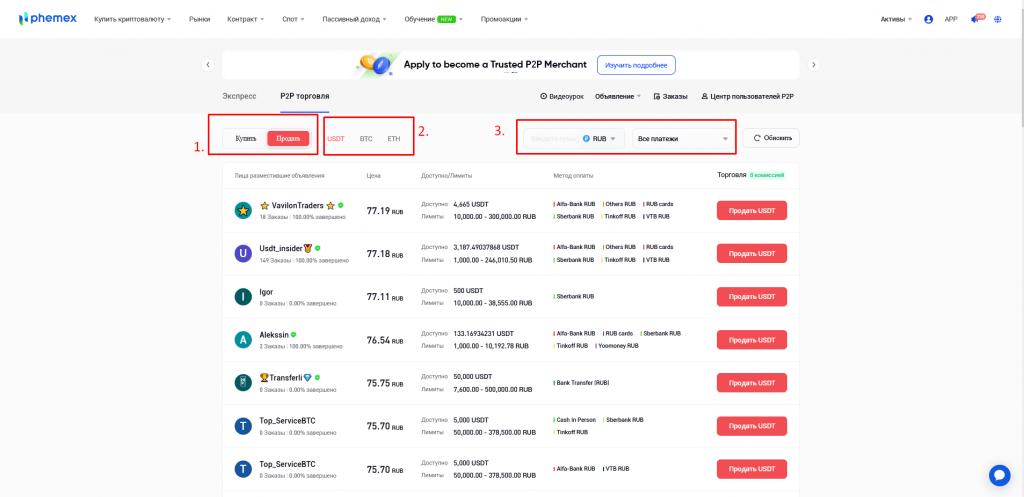Click Yoomoney RUB payment method
The width and height of the screenshot is (1024, 497).
pyautogui.click(x=617, y=345)
